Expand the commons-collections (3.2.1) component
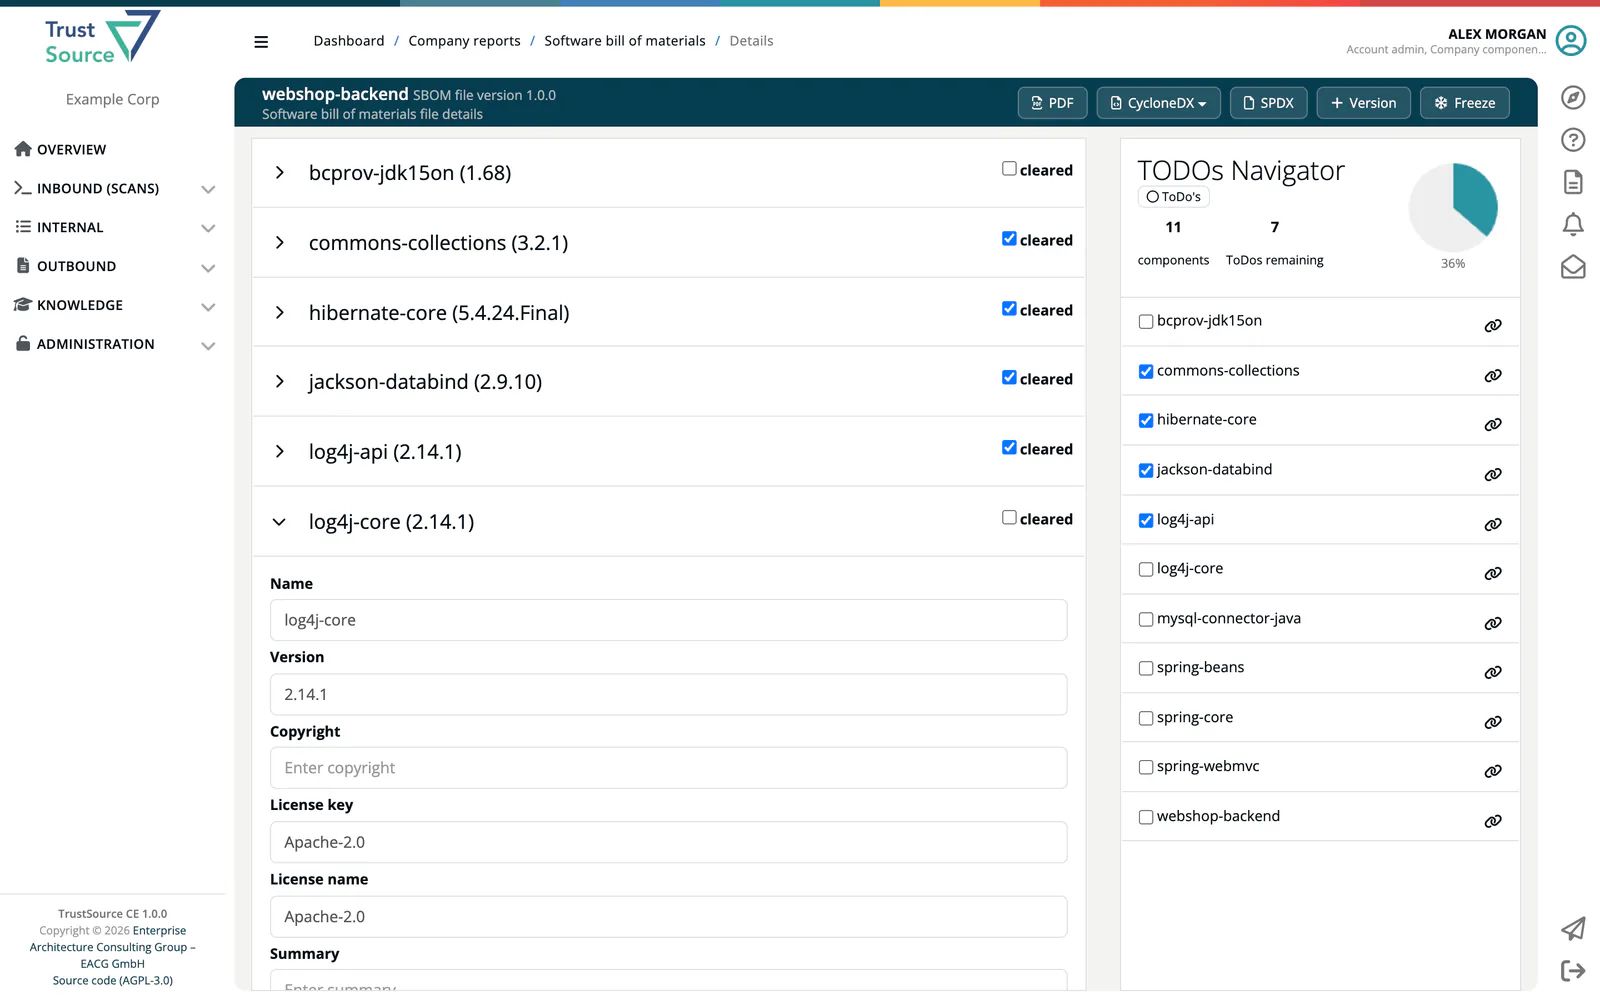Image resolution: width=1600 pixels, height=1000 pixels. [x=280, y=243]
